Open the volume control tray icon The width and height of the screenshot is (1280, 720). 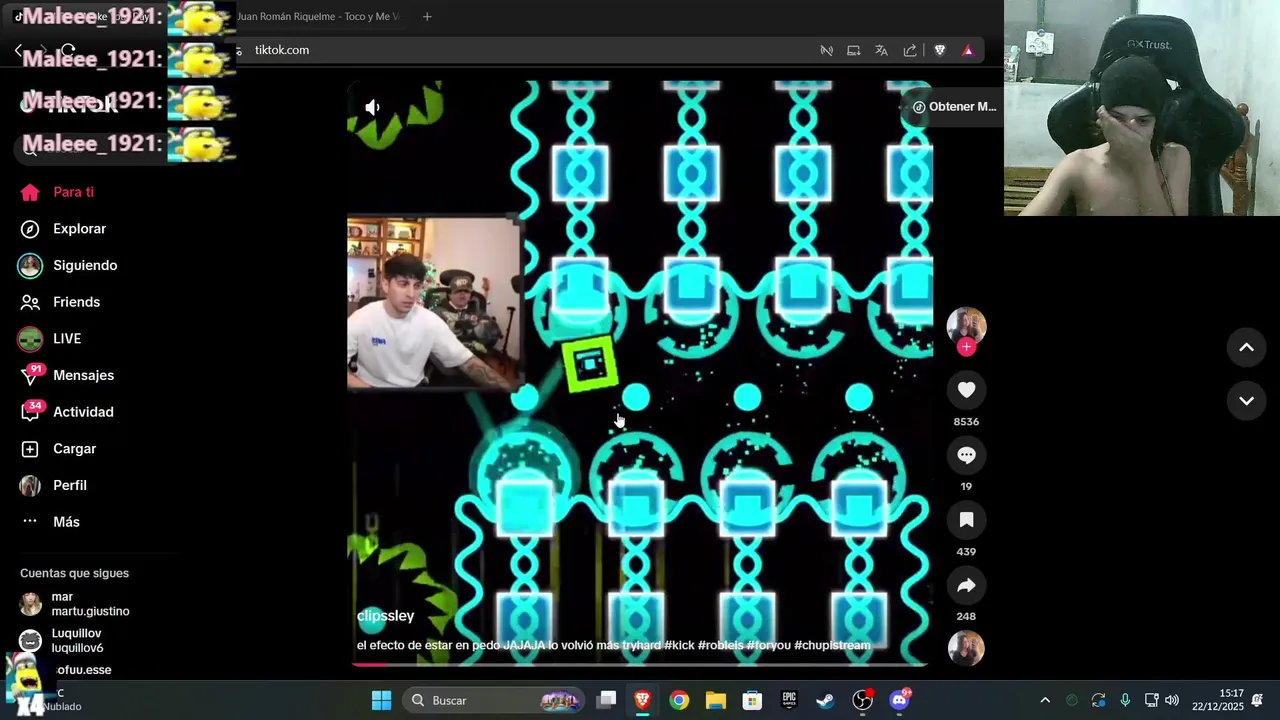[x=1172, y=700]
